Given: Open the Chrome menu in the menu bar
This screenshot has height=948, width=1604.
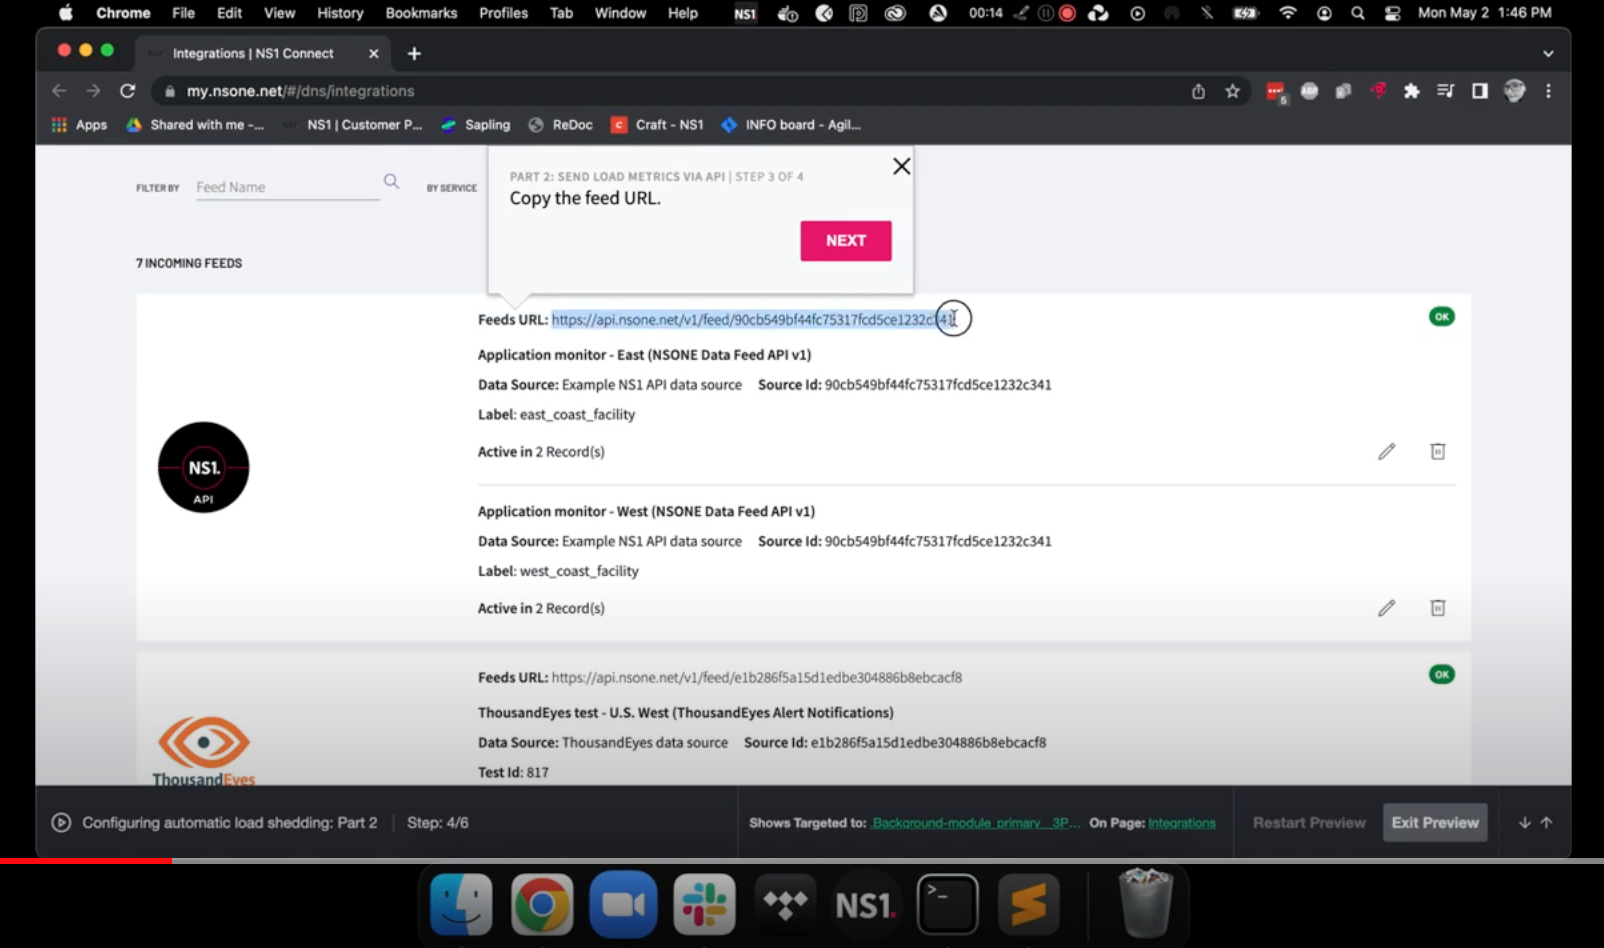Looking at the screenshot, I should pyautogui.click(x=123, y=13).
